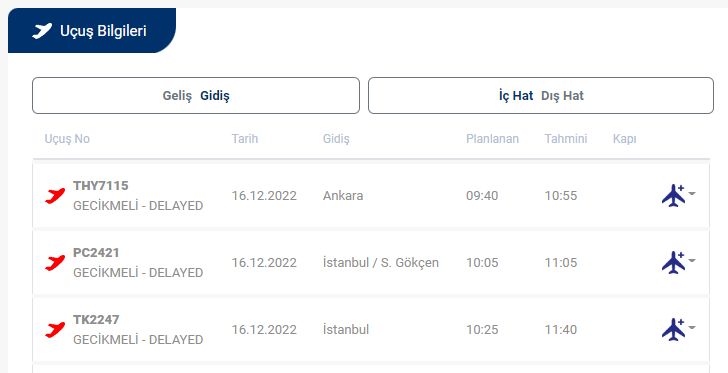Image resolution: width=728 pixels, height=373 pixels.
Task: Click the blue plane icon for TK2247
Action: pyautogui.click(x=674, y=329)
